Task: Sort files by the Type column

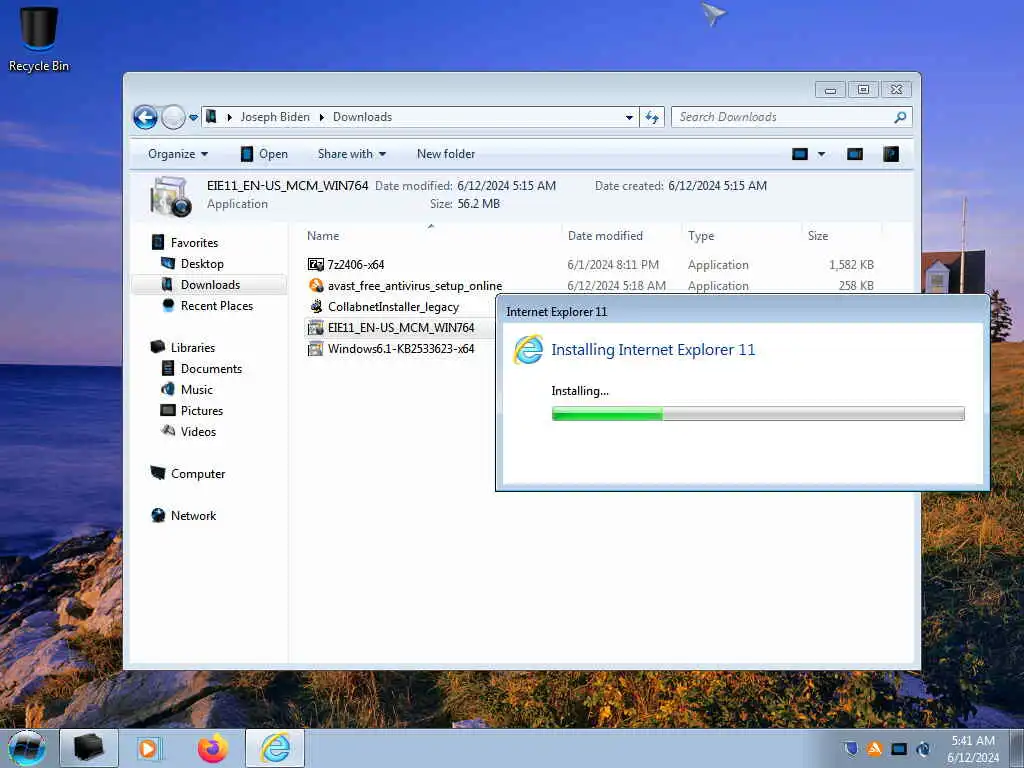Action: click(701, 236)
